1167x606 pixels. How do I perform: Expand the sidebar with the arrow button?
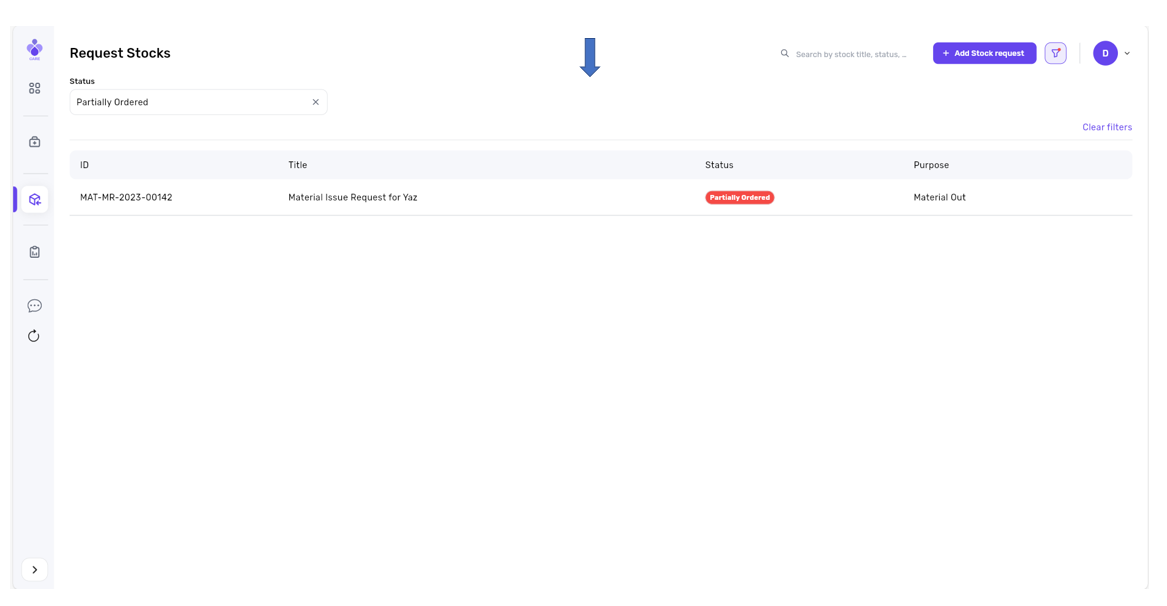35,570
